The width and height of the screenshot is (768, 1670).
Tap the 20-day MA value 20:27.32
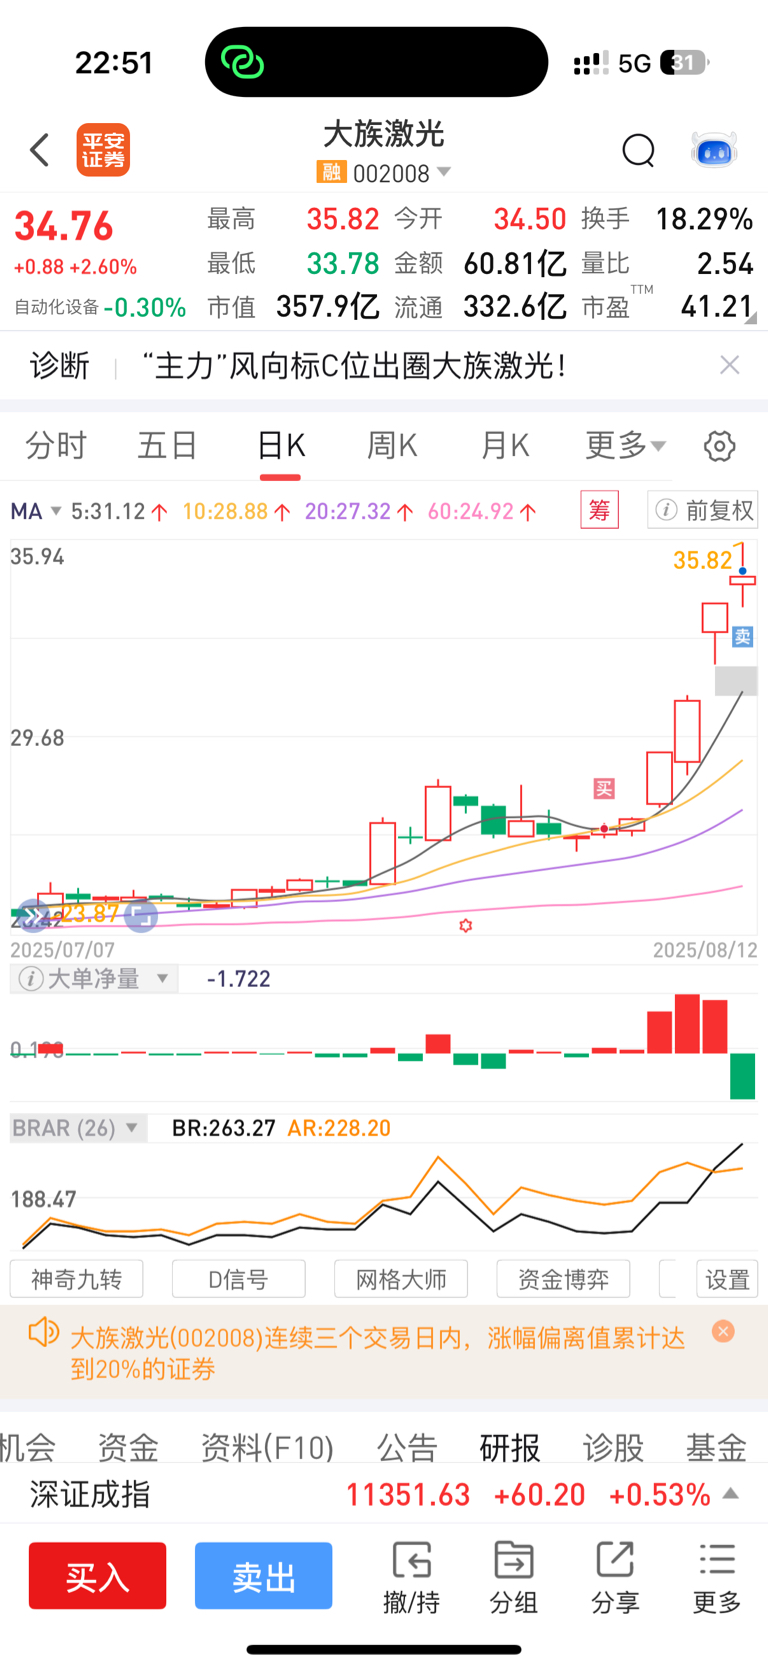coord(348,511)
